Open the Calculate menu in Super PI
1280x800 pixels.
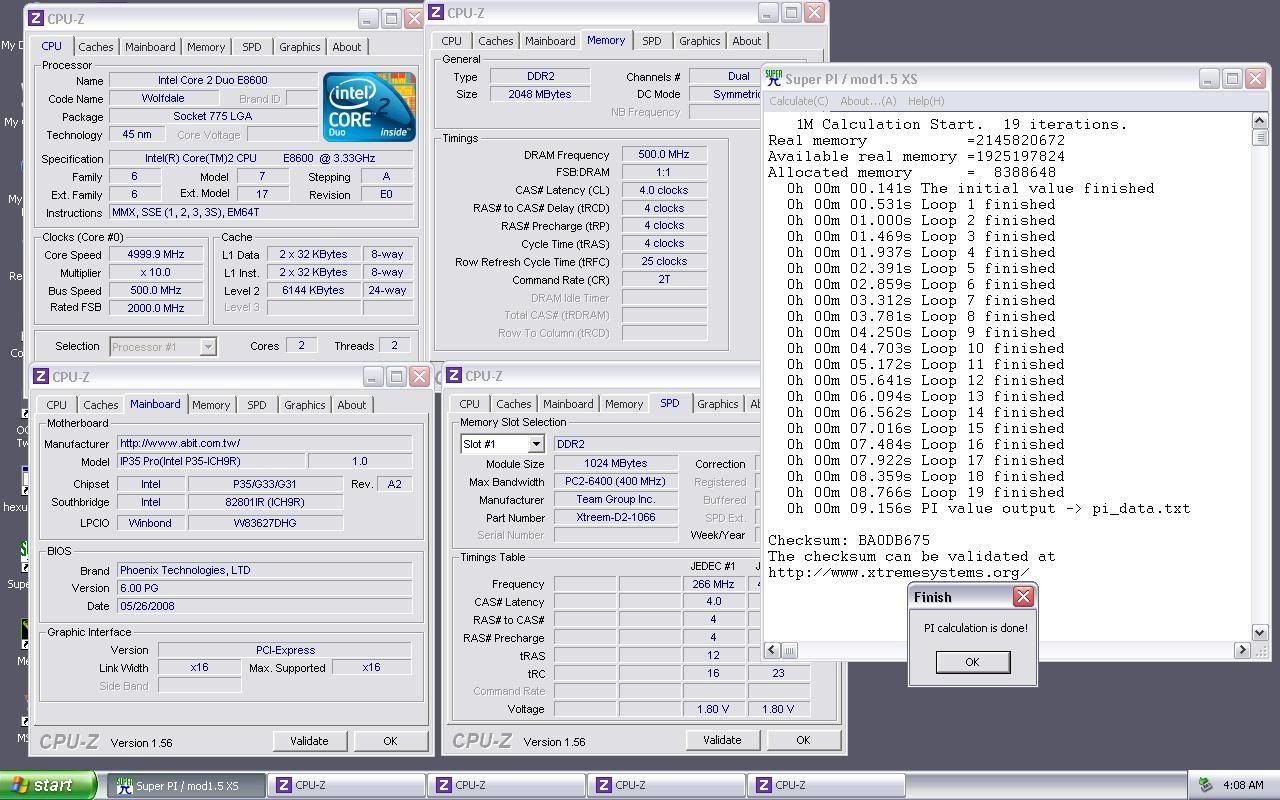pos(798,101)
